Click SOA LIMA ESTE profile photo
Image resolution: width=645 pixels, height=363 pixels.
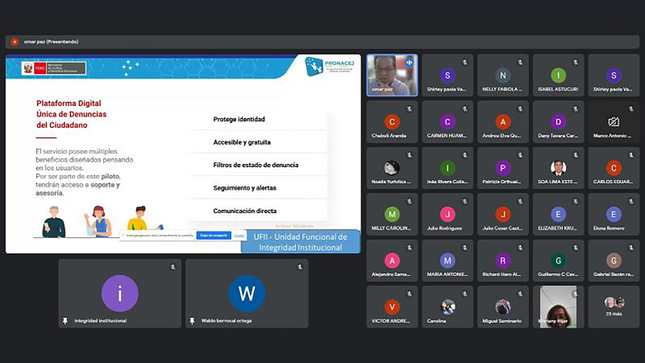558,168
